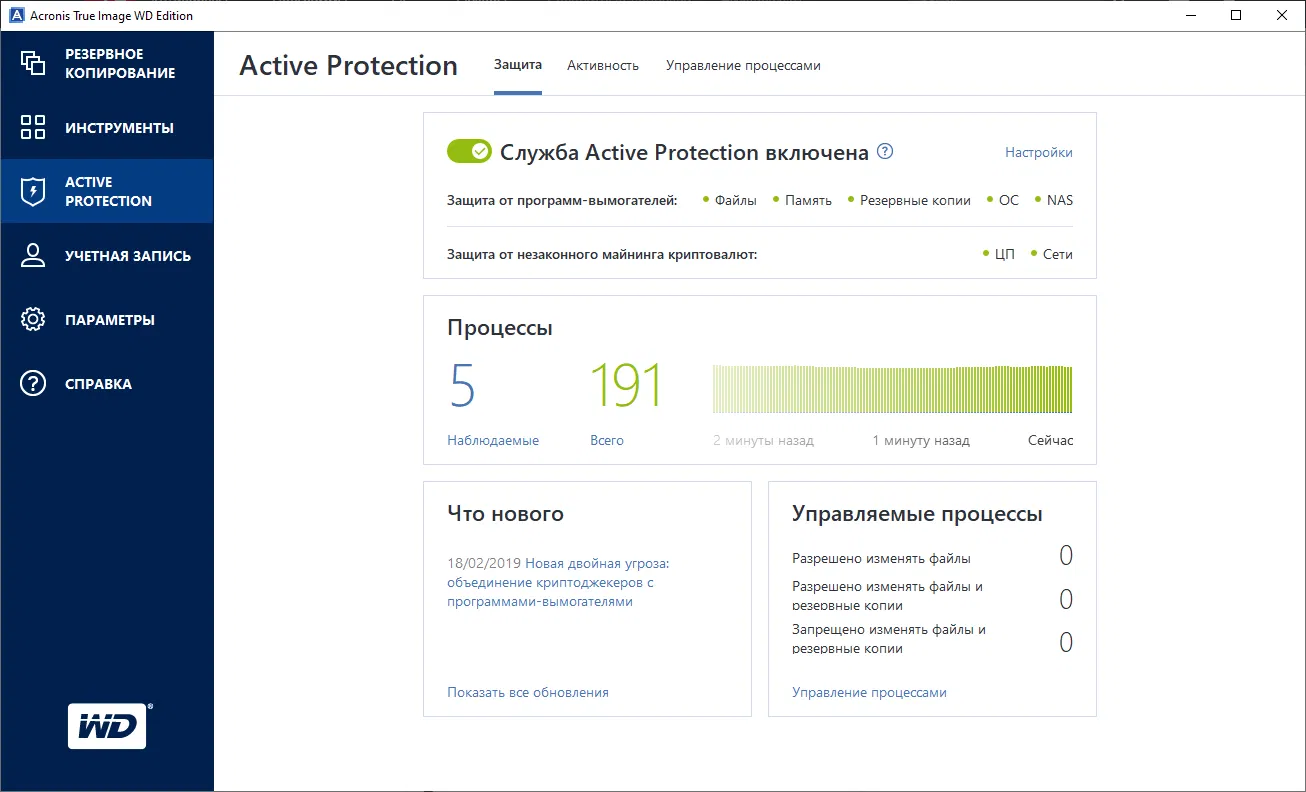Click the Parameters gear icon
Image resolution: width=1306 pixels, height=792 pixels.
pyautogui.click(x=33, y=320)
